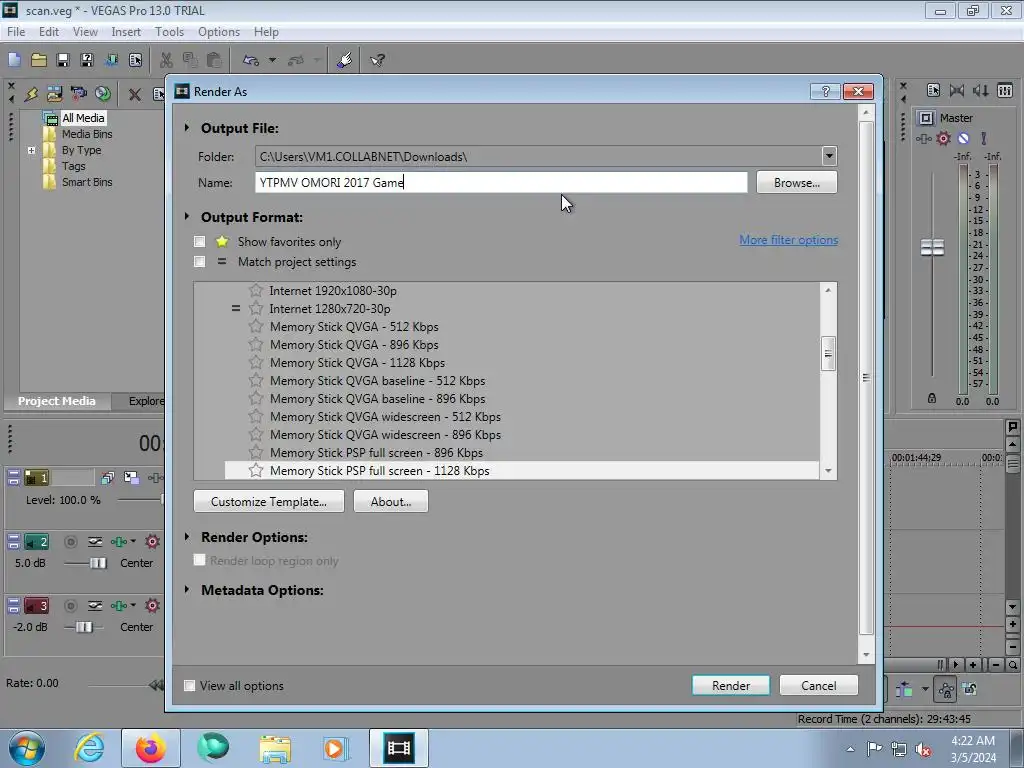This screenshot has width=1024, height=768.
Task: Open the Folder path dropdown
Action: coord(829,156)
